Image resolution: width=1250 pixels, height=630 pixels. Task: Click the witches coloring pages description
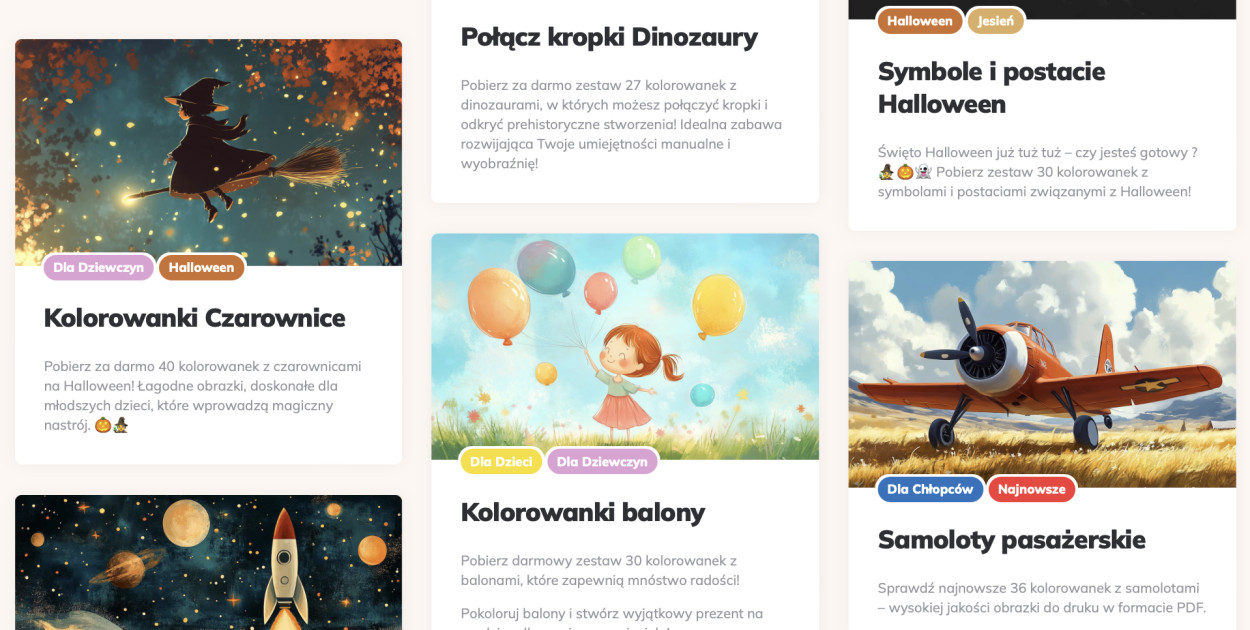203,396
